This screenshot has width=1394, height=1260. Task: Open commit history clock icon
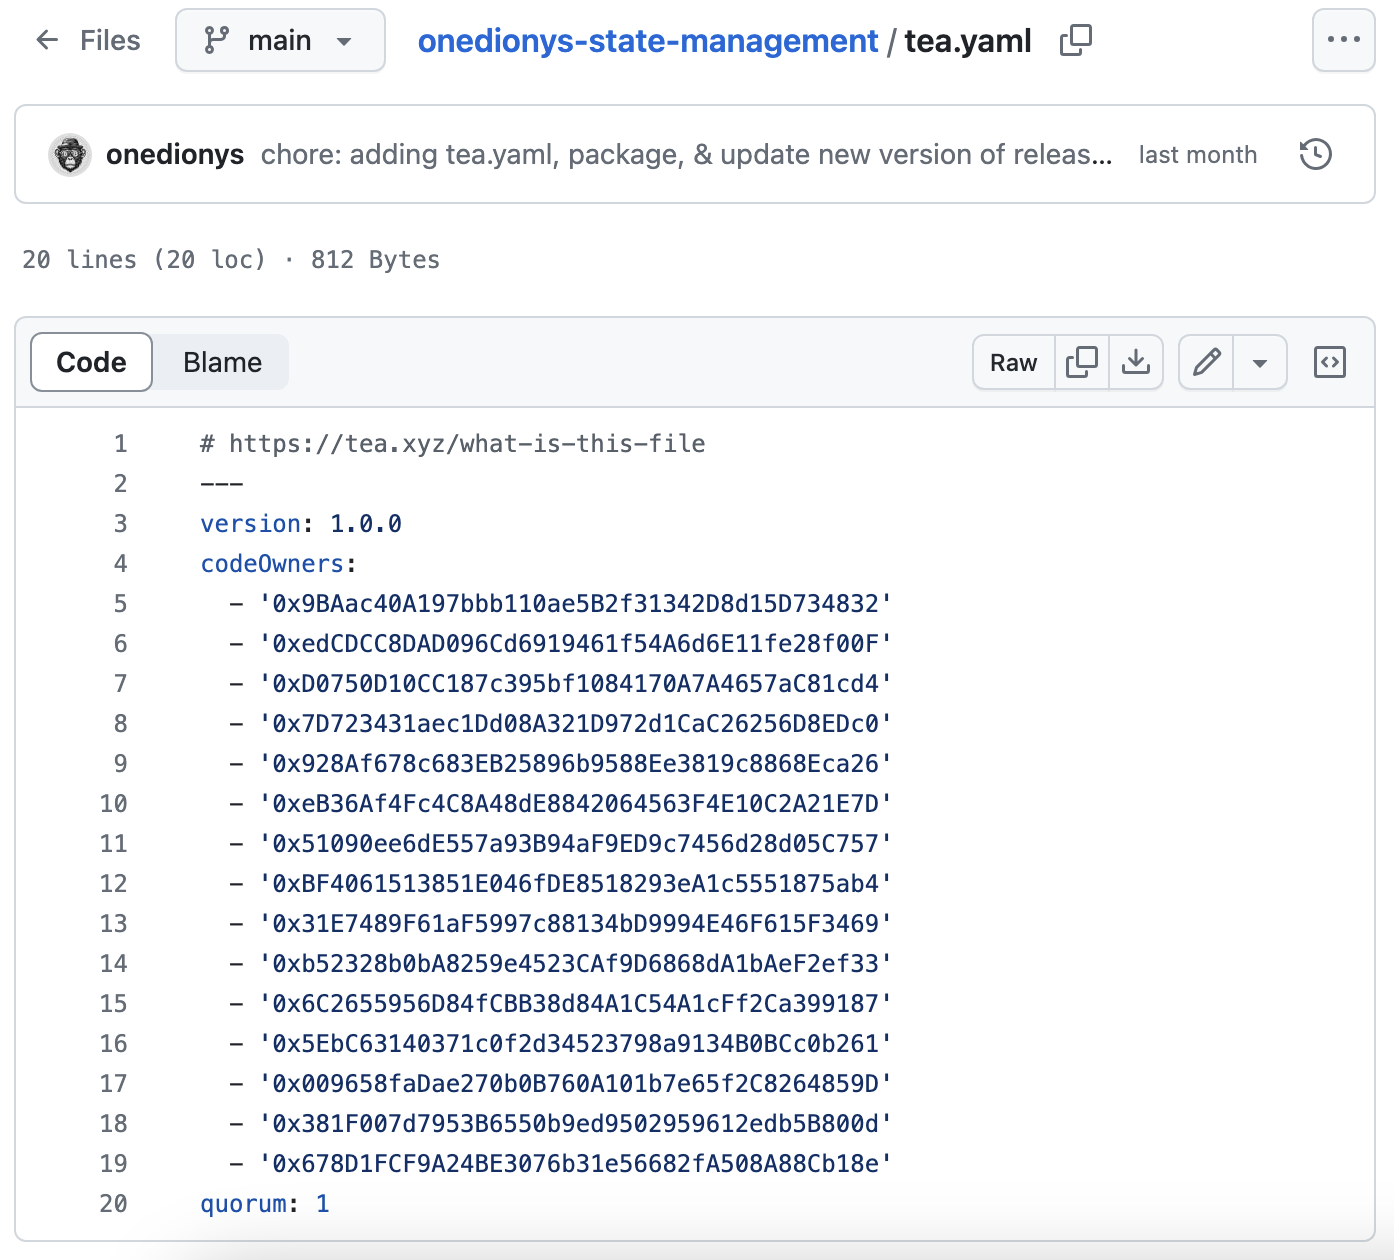coord(1315,155)
